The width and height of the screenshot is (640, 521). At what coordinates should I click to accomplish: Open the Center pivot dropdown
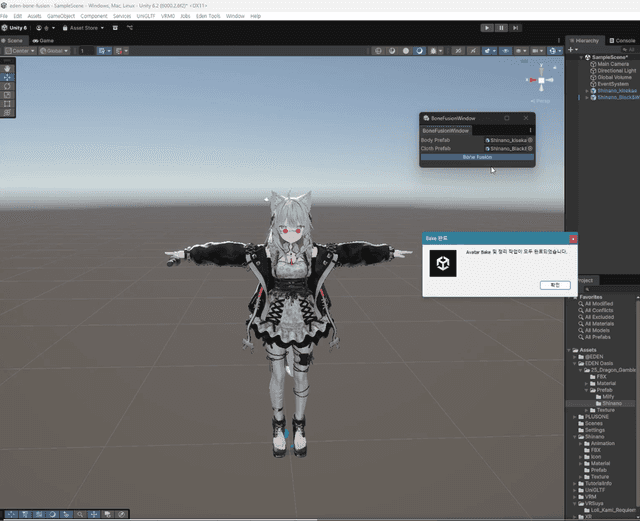tap(19, 50)
